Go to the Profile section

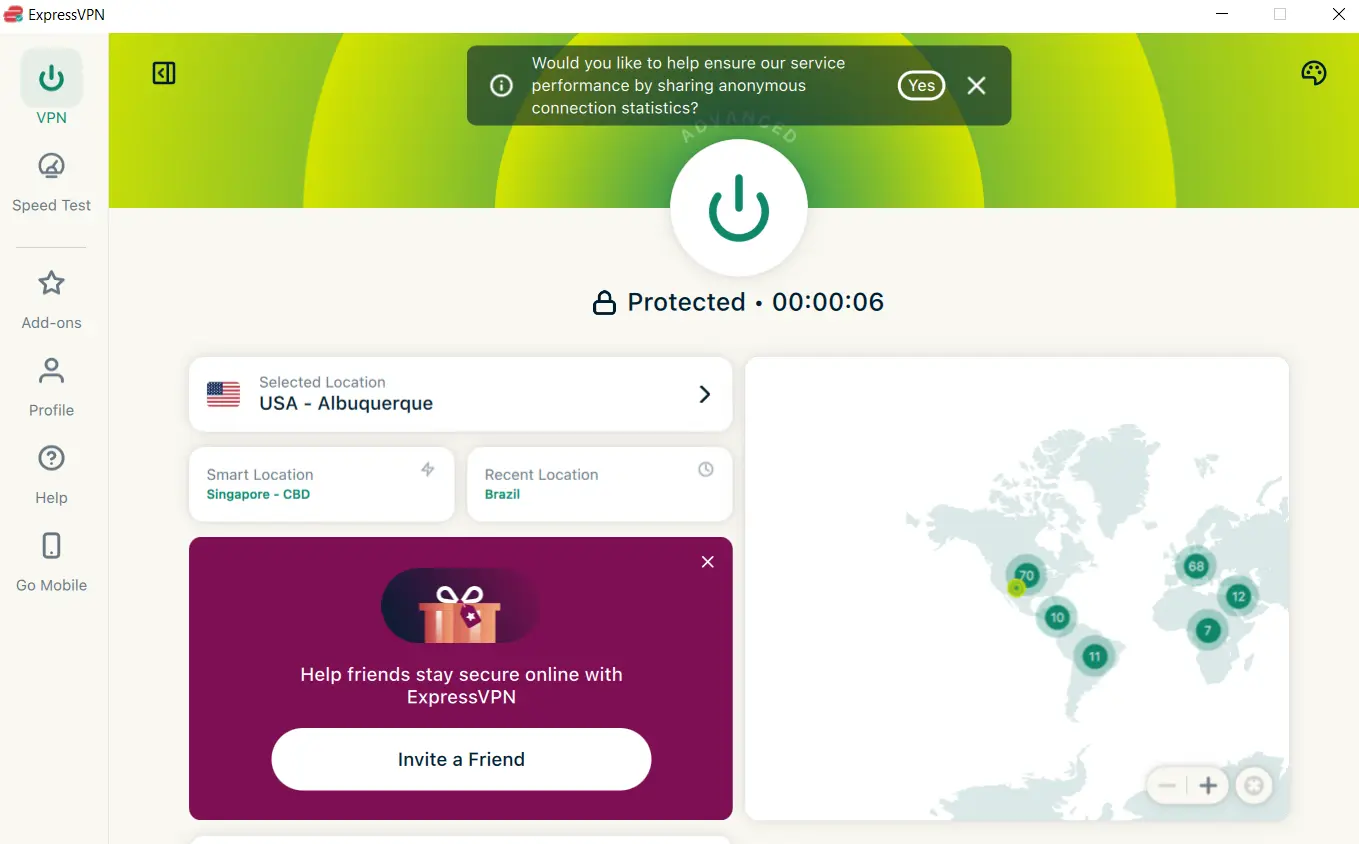pos(51,388)
